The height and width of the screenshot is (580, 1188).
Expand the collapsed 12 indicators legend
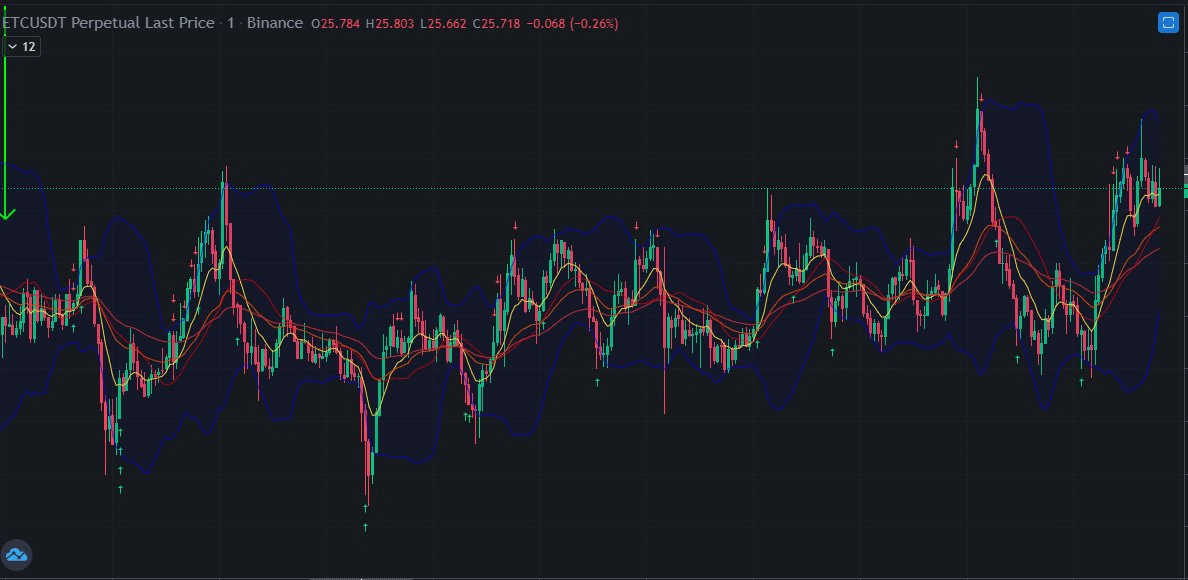pyautogui.click(x=21, y=47)
